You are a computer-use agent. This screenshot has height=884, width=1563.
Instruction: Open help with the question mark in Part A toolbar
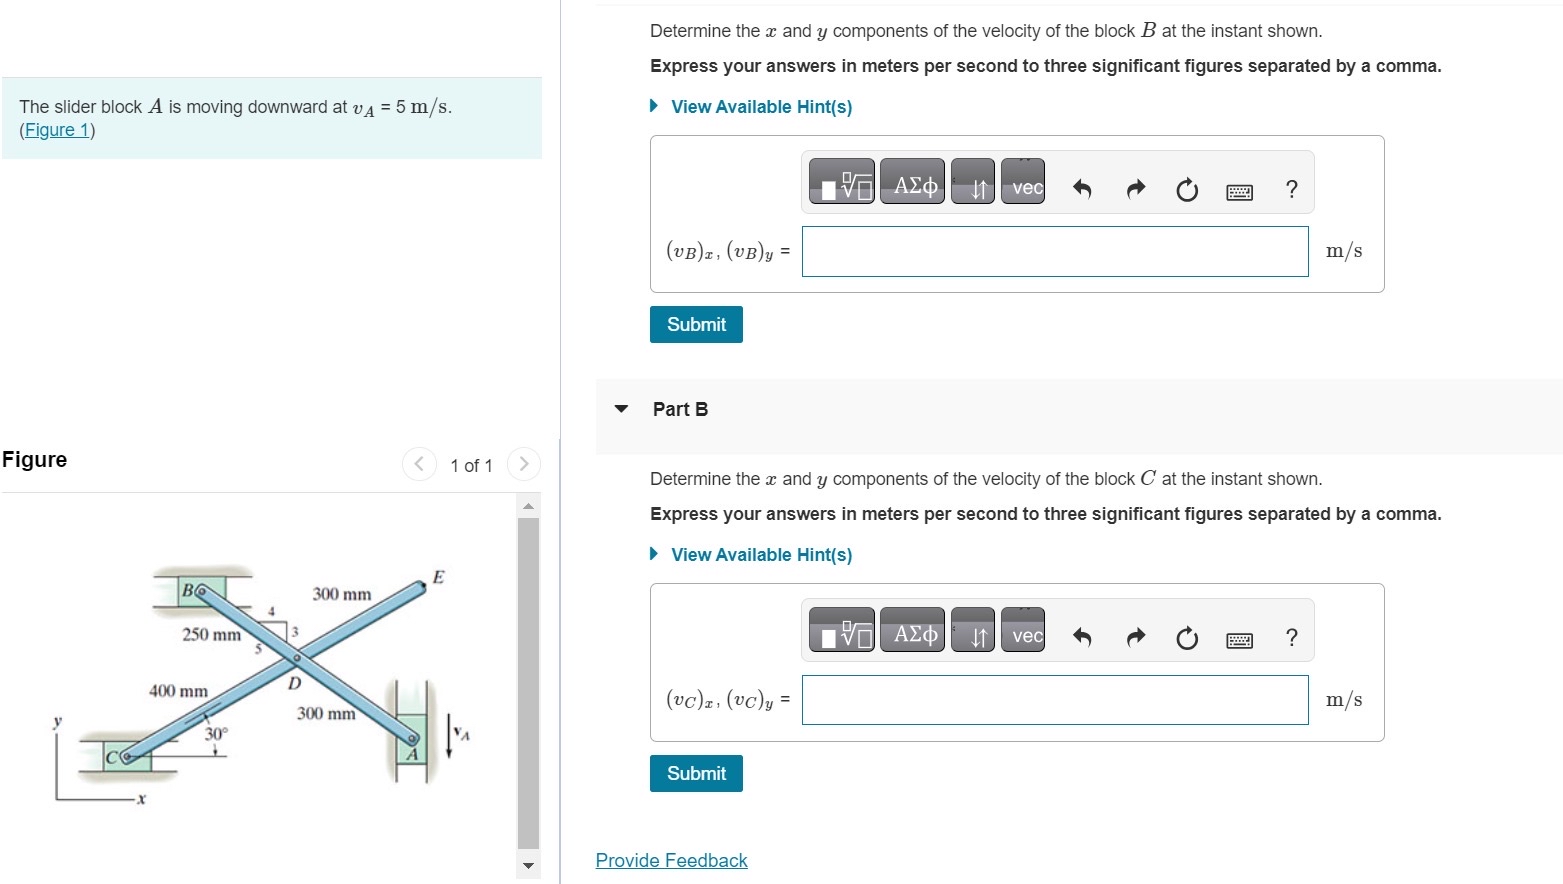1291,188
